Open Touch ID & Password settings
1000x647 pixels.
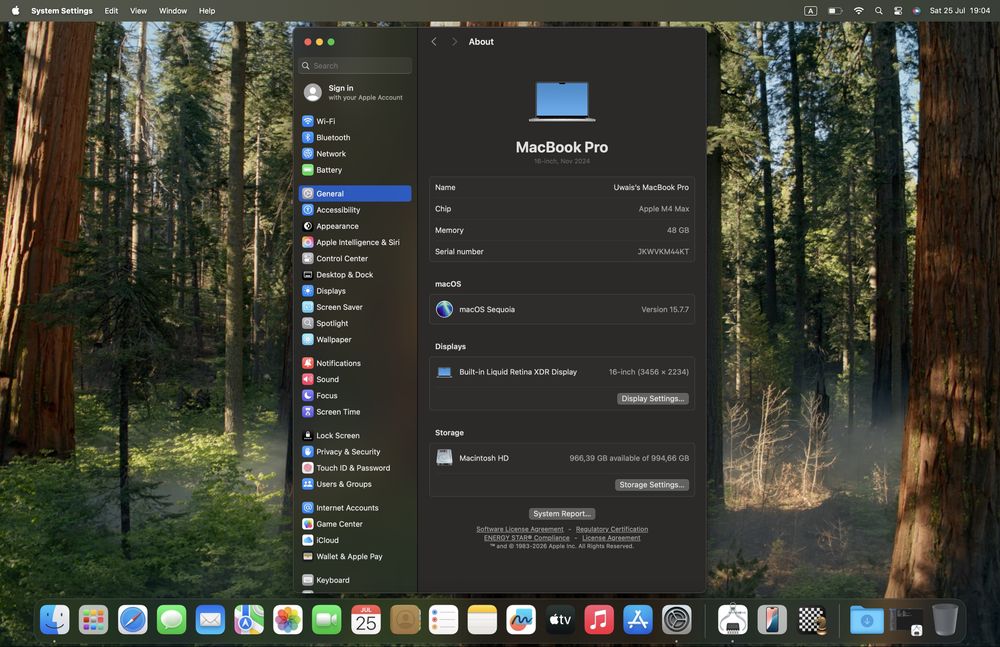355,468
